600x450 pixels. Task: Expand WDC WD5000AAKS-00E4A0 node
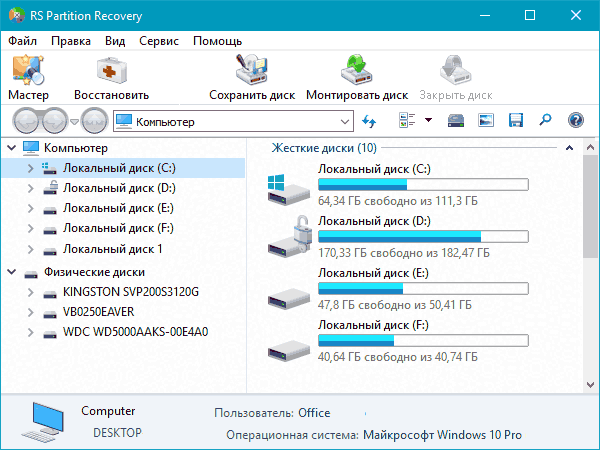coord(31,332)
